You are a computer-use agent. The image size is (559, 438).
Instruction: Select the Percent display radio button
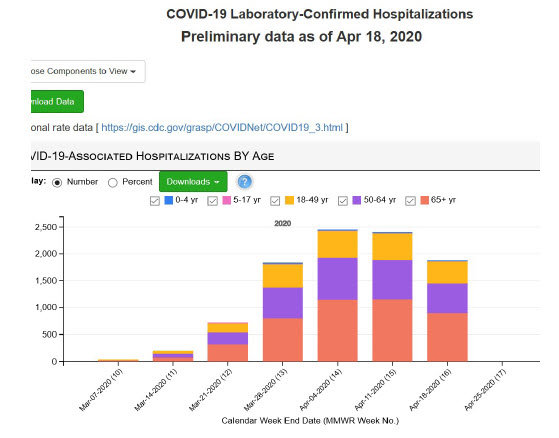(x=113, y=182)
